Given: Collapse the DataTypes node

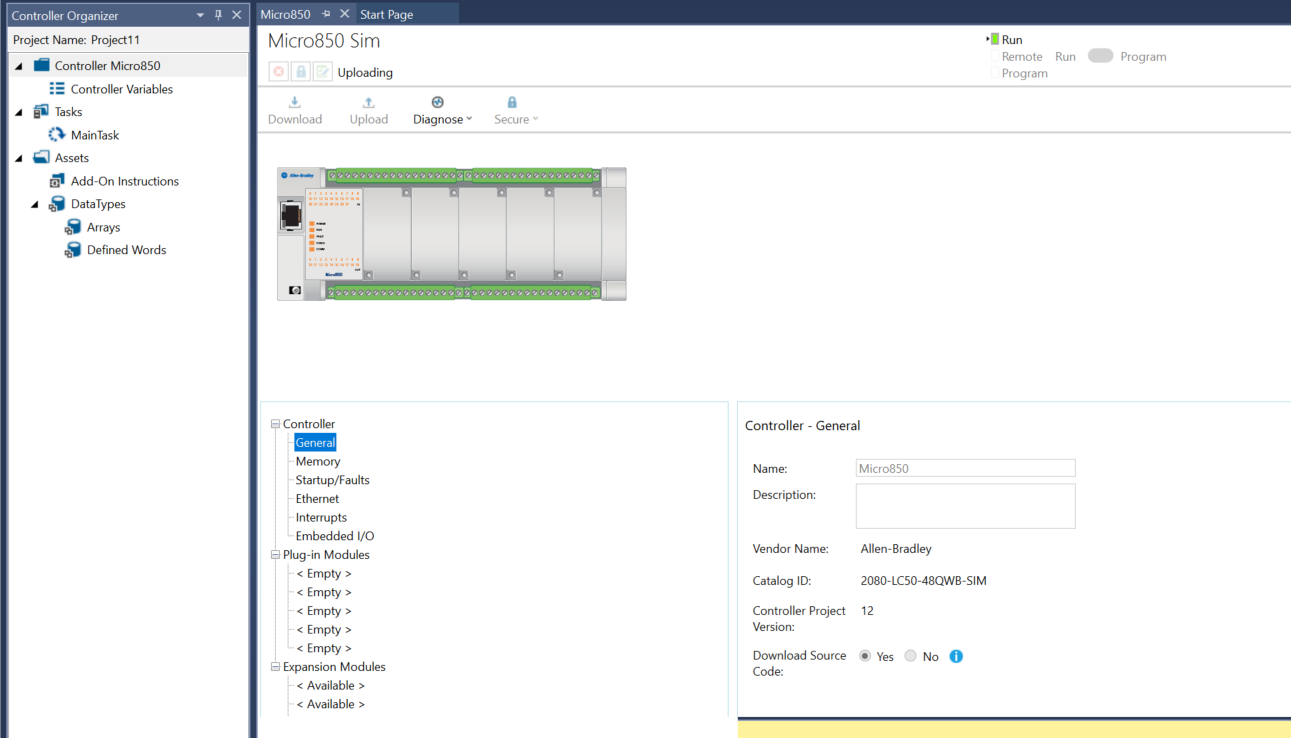Looking at the screenshot, I should (x=35, y=204).
